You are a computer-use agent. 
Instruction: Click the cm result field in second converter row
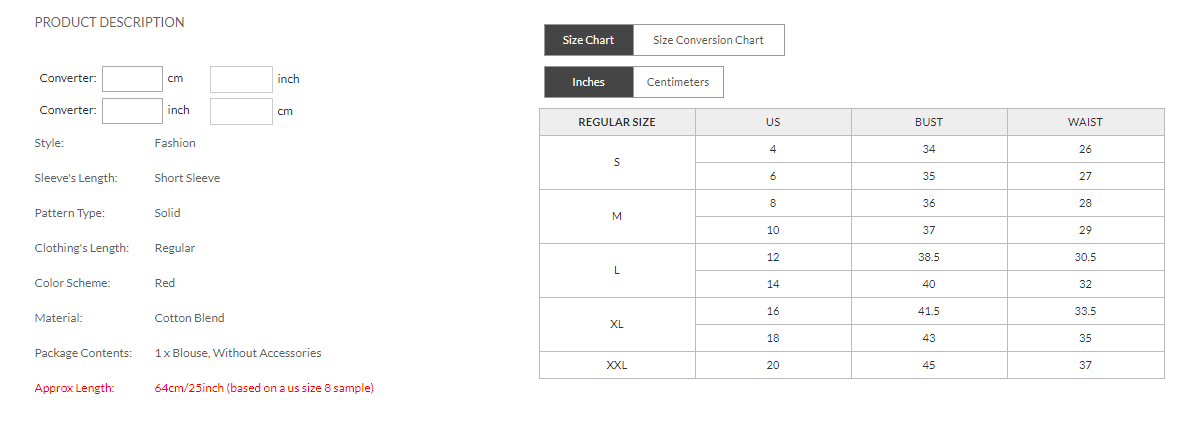[x=241, y=110]
